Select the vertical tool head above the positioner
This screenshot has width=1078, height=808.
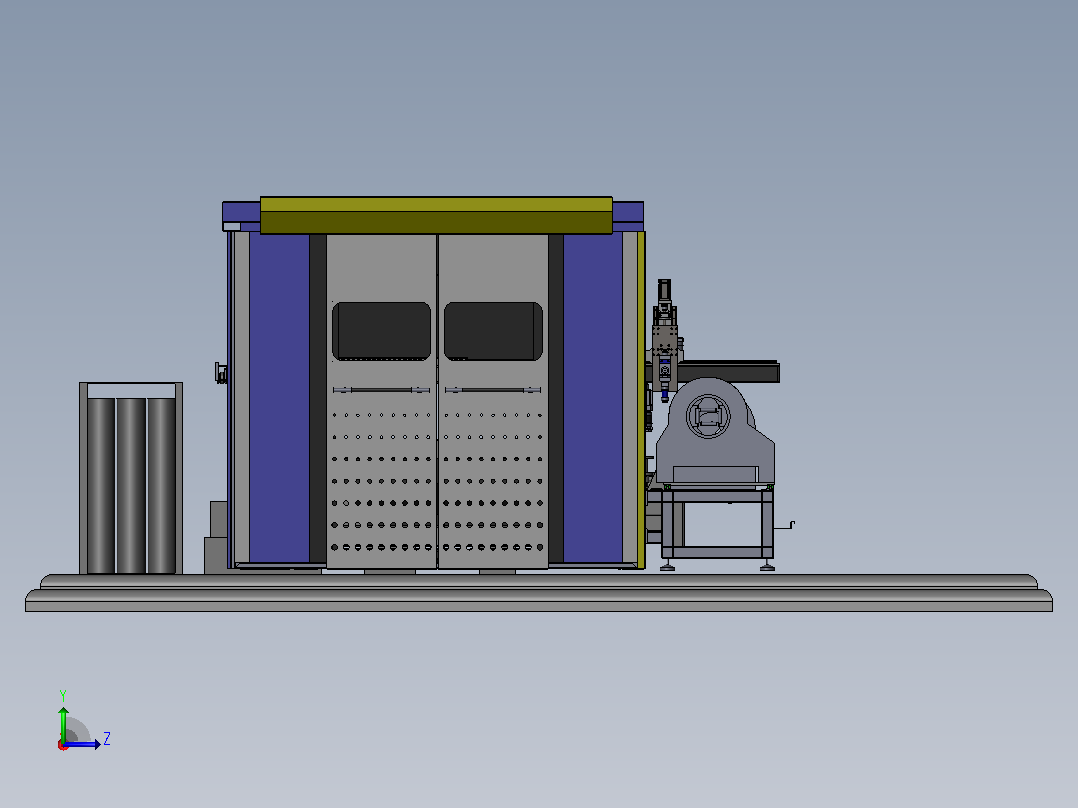click(665, 340)
